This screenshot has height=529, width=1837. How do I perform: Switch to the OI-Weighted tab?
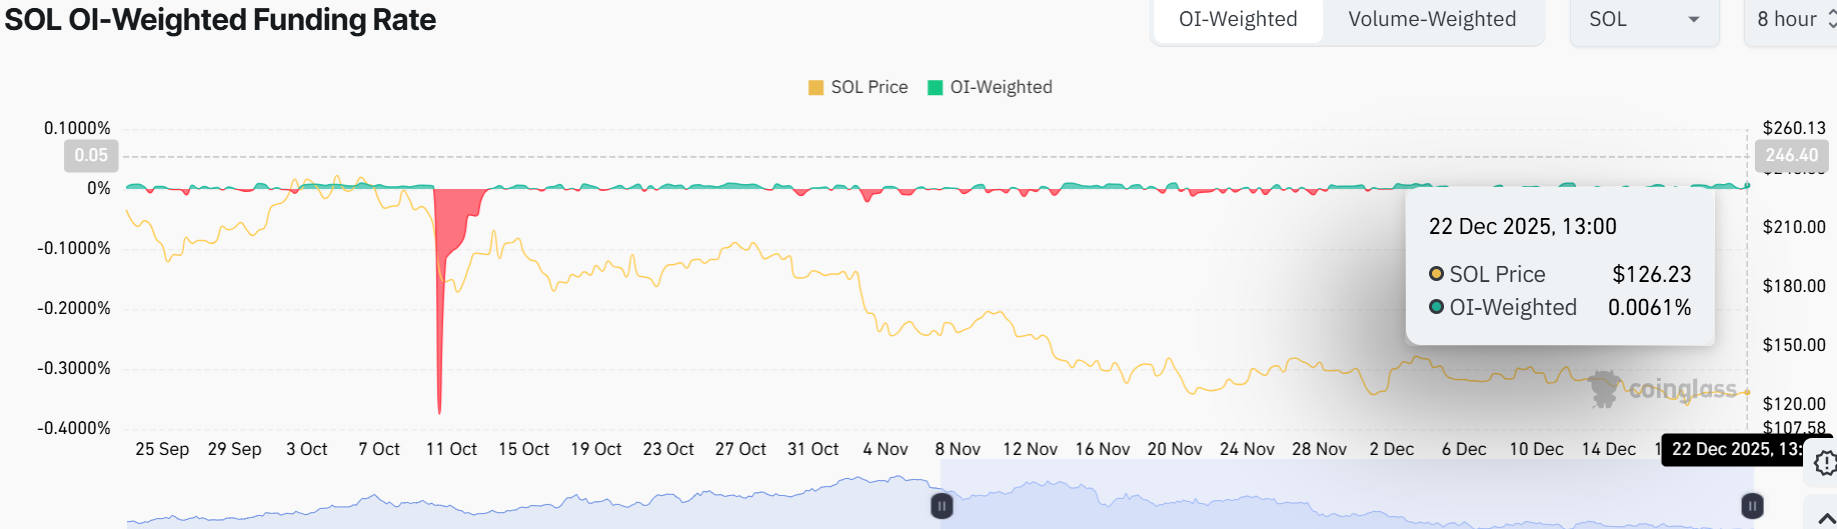click(1237, 20)
